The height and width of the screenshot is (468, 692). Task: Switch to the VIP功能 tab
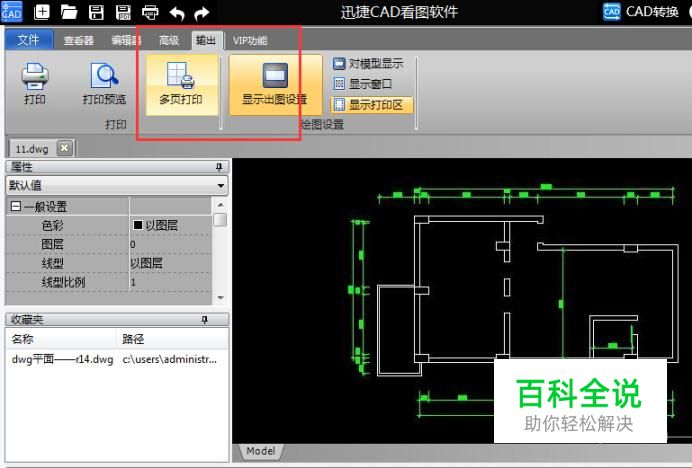pos(250,41)
